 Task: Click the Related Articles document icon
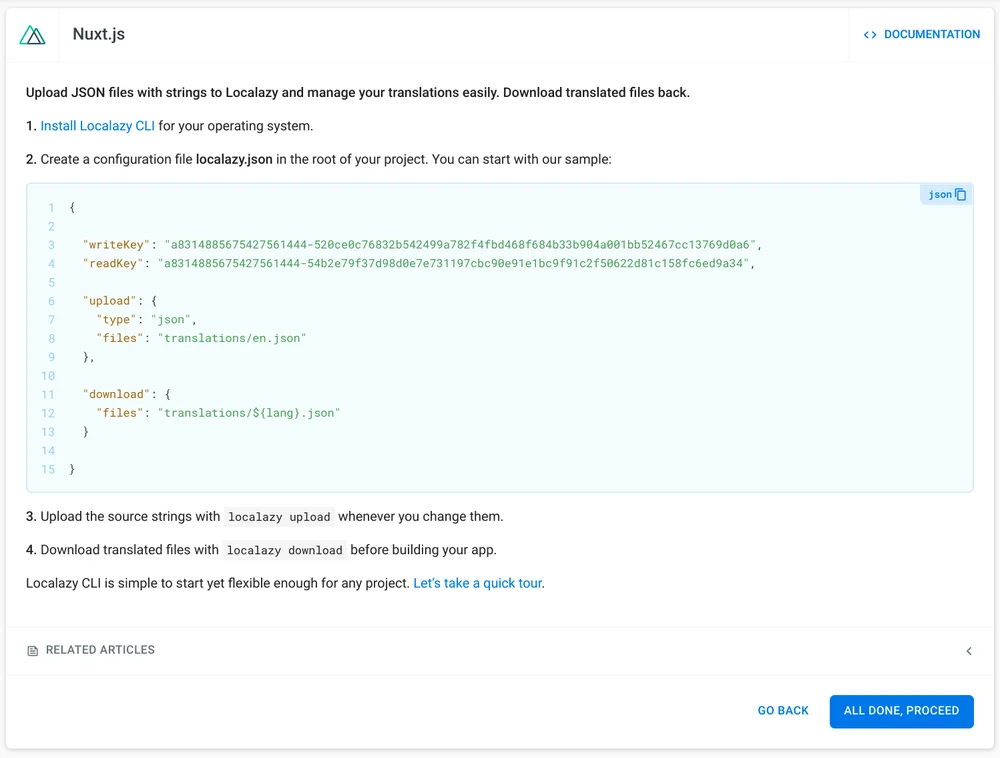pos(33,651)
